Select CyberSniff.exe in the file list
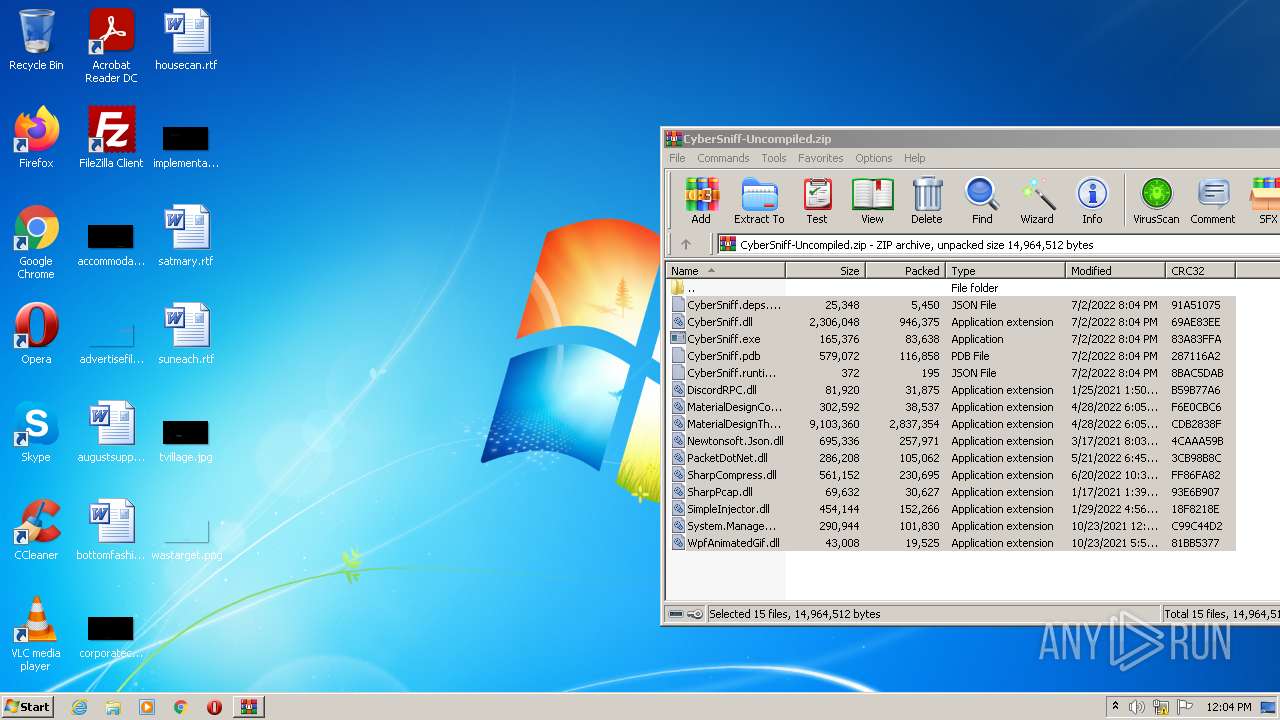The height and width of the screenshot is (720, 1280). coord(951,339)
